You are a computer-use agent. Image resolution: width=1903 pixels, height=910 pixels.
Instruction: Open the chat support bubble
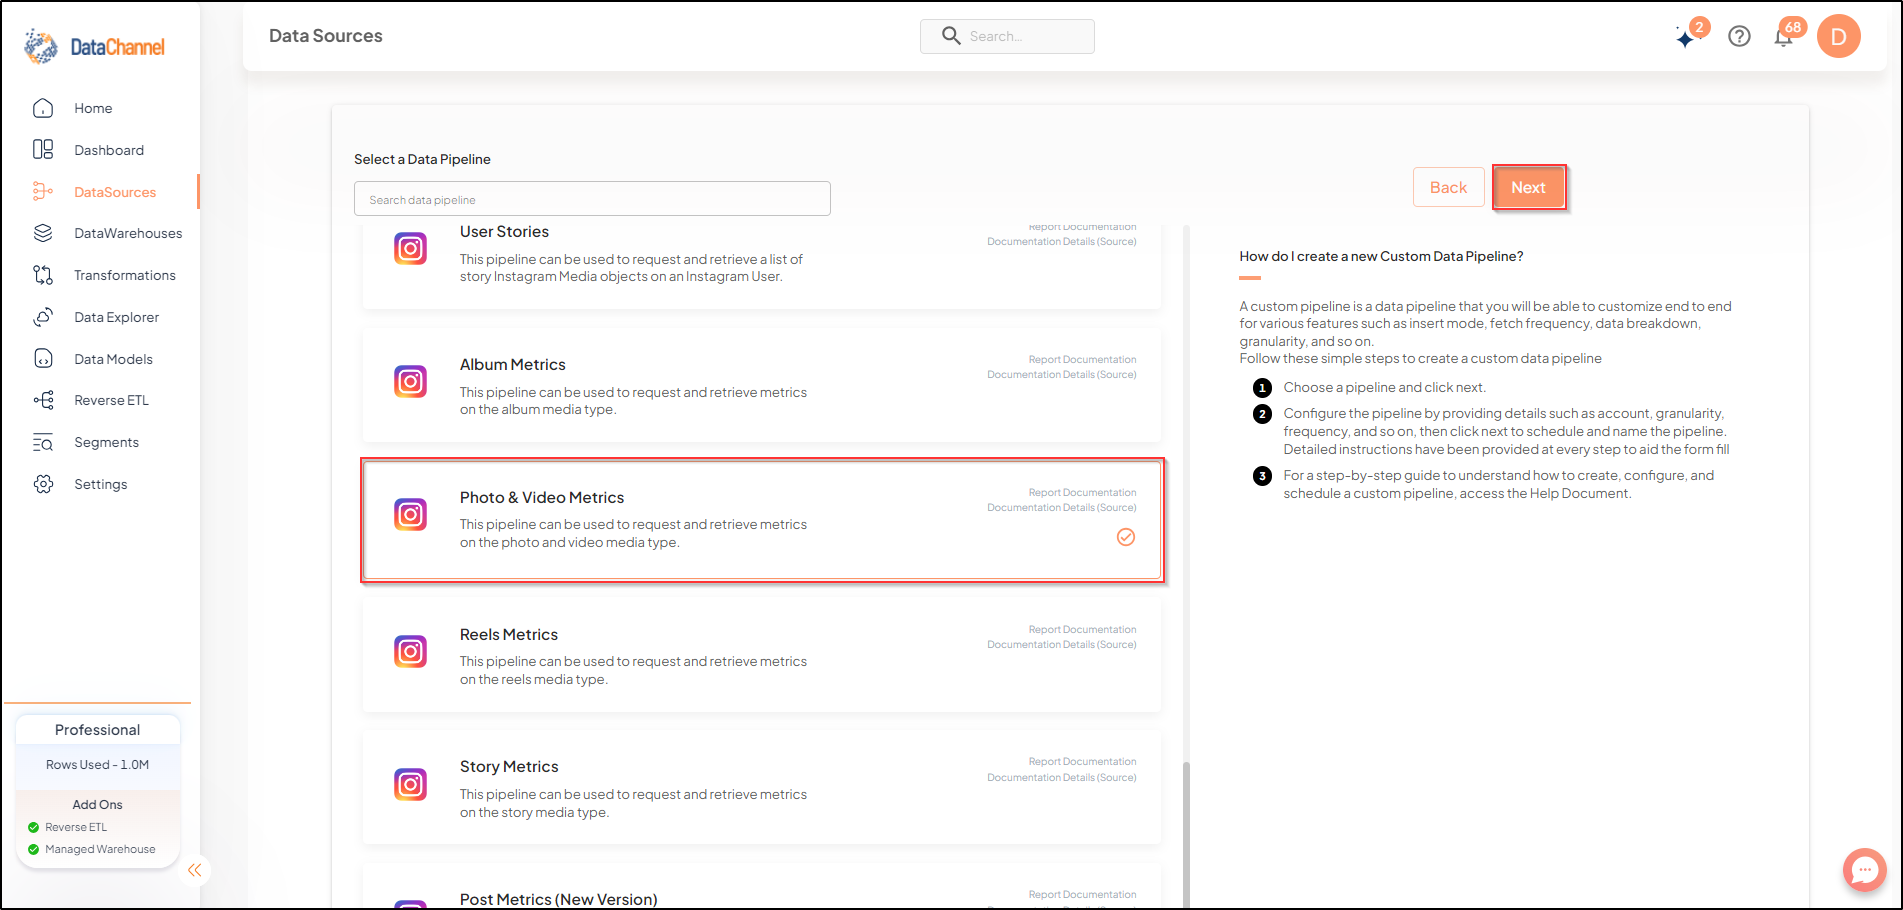click(x=1864, y=870)
